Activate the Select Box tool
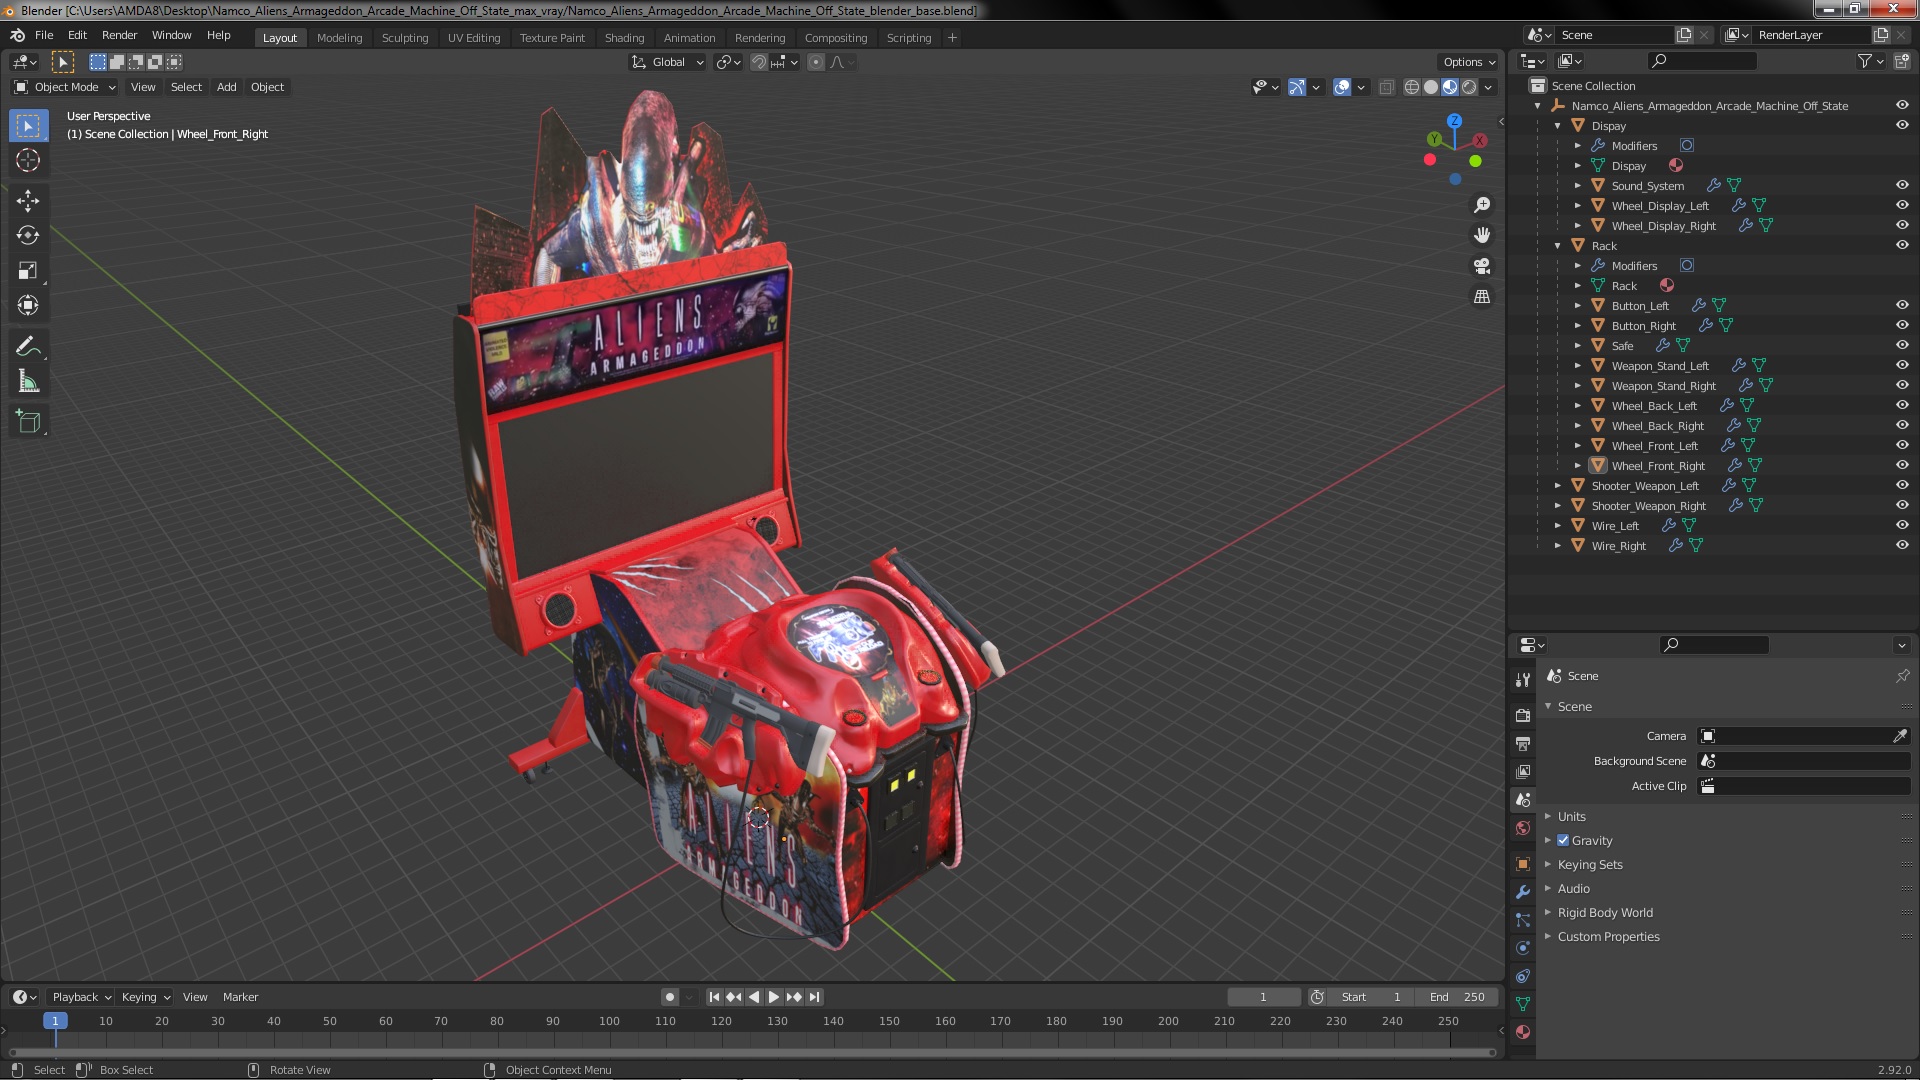 coord(28,126)
